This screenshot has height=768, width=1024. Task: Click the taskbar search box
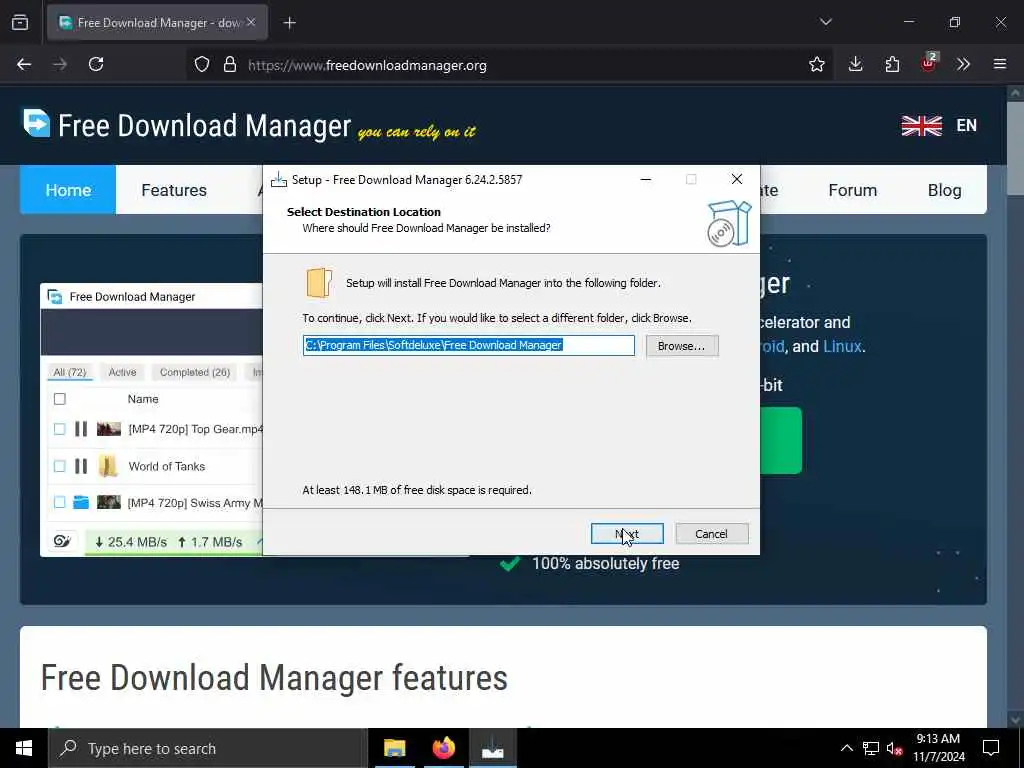pyautogui.click(x=208, y=748)
